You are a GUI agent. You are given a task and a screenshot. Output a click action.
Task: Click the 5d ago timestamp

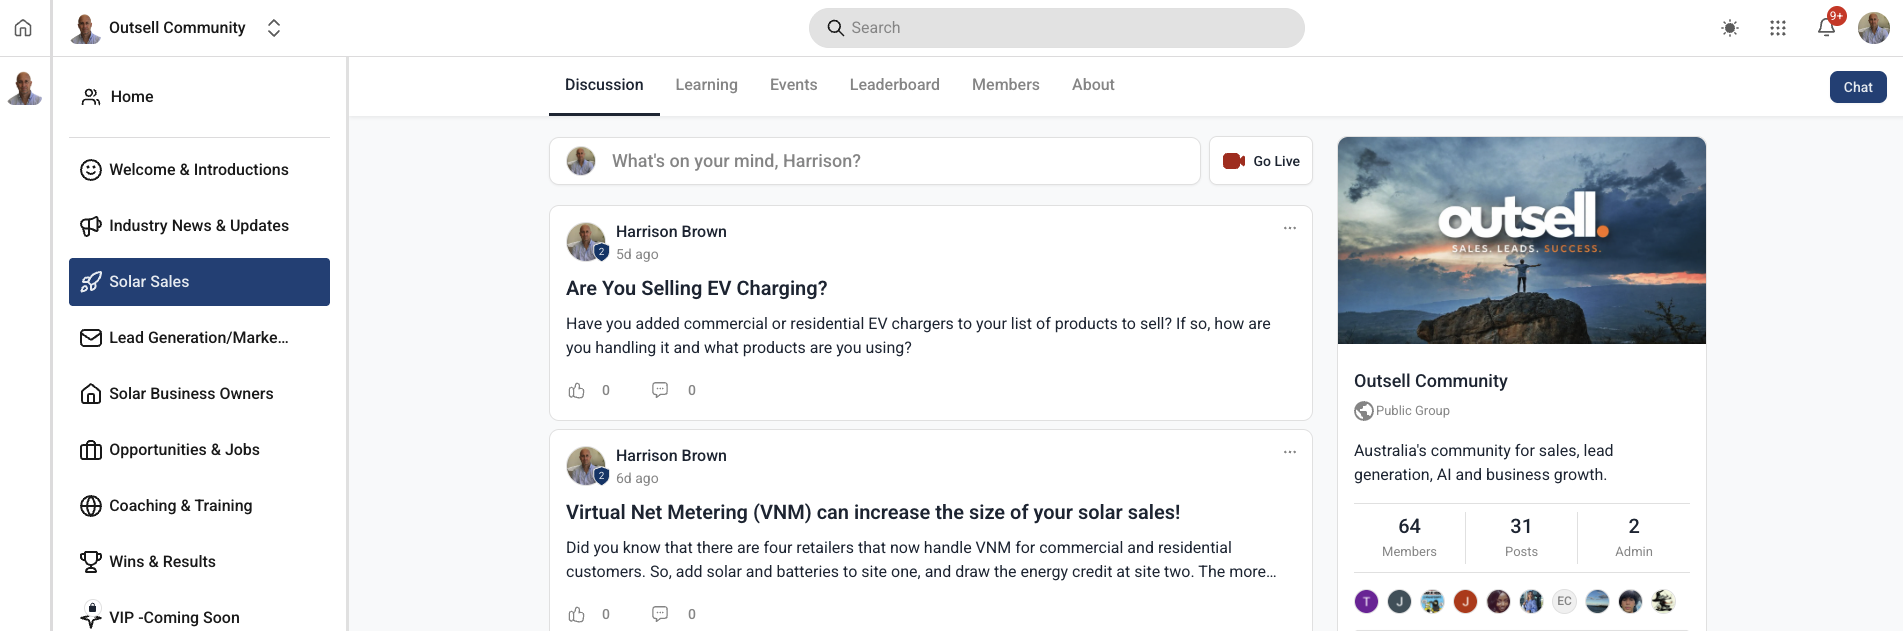(637, 255)
